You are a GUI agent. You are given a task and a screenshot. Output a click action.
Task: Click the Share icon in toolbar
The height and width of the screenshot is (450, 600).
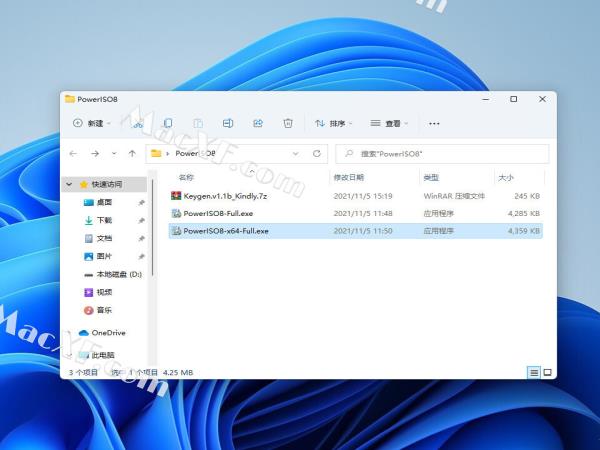coord(258,123)
